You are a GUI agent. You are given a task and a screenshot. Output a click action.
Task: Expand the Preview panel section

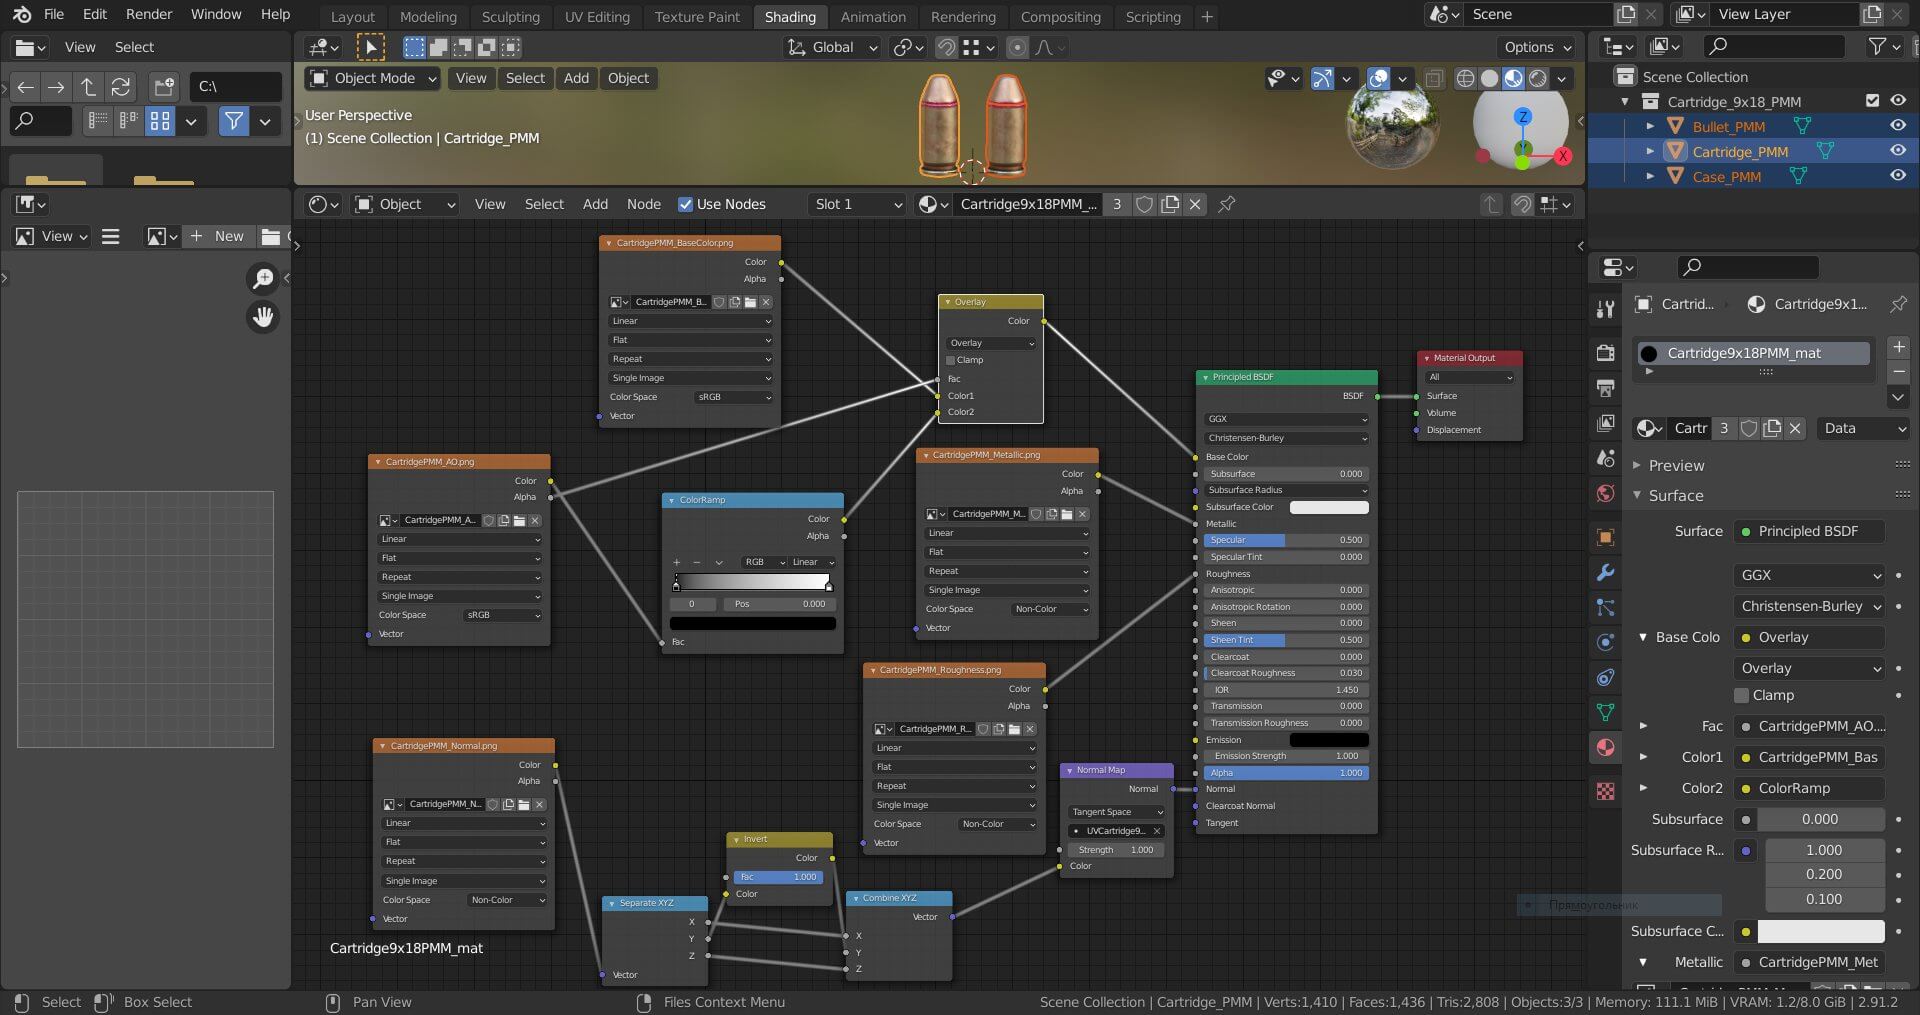[x=1676, y=465]
